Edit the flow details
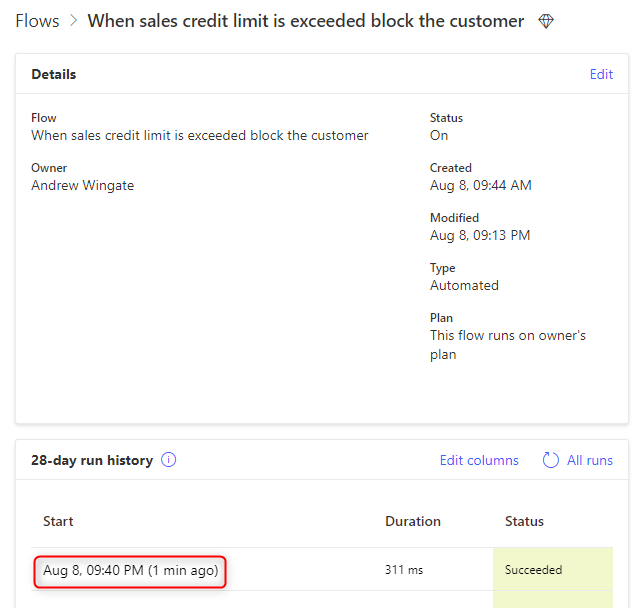This screenshot has width=636, height=608. (x=601, y=74)
